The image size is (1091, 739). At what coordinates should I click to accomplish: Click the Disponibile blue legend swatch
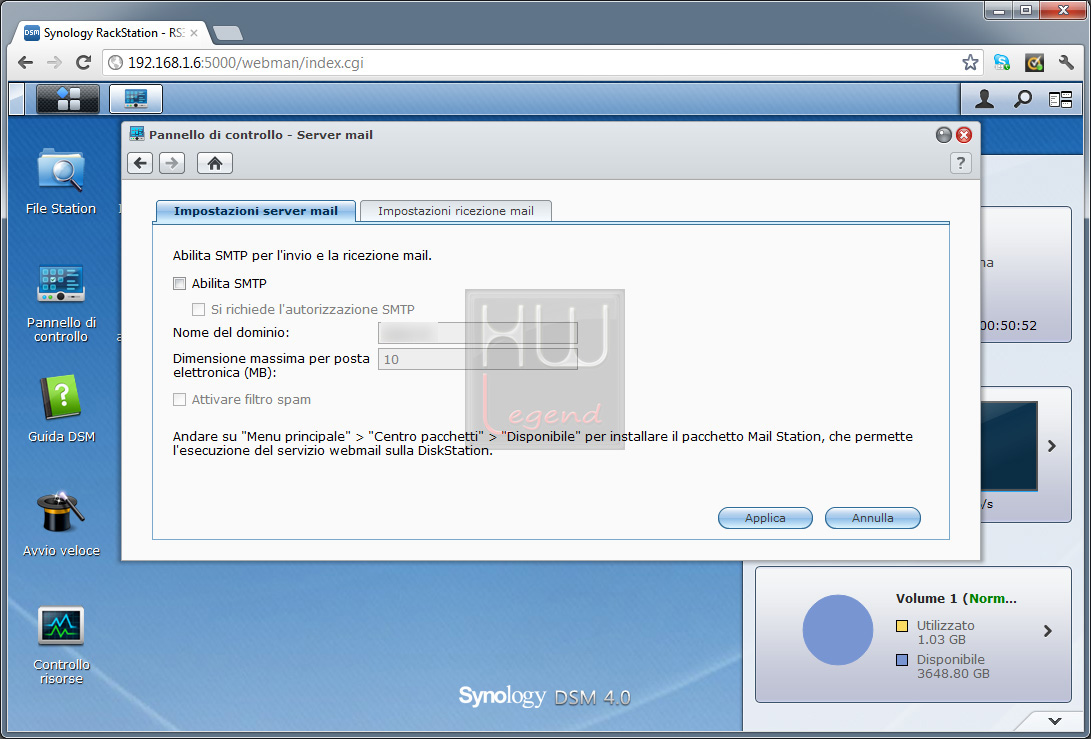[x=902, y=660]
